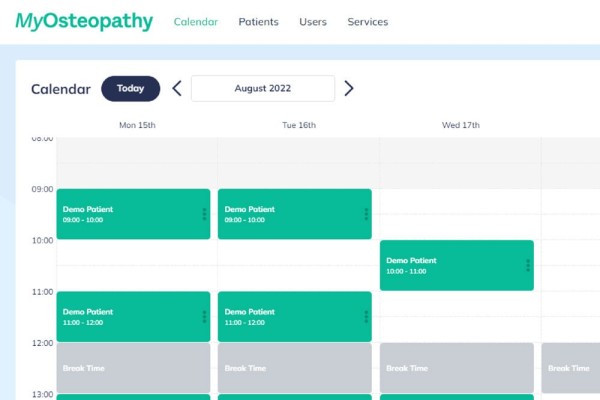Image resolution: width=600 pixels, height=400 pixels.
Task: Open options menu for Tuesday 11:00 appointment
Action: (366, 317)
